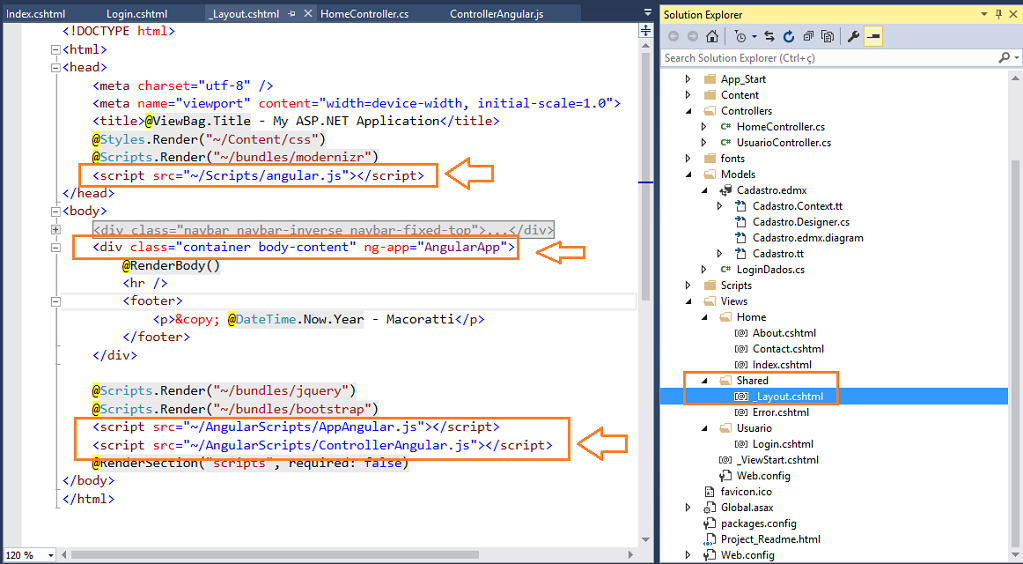
Task: Collapse the Views folder
Action: (x=688, y=301)
